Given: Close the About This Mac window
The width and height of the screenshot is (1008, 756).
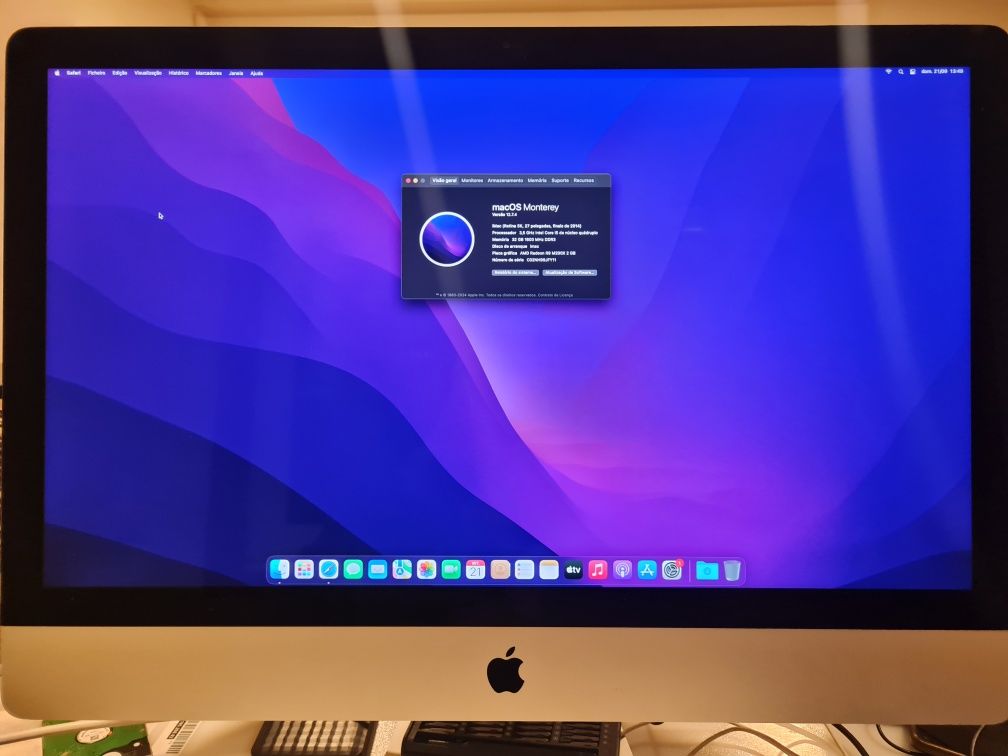Looking at the screenshot, I should (x=408, y=181).
